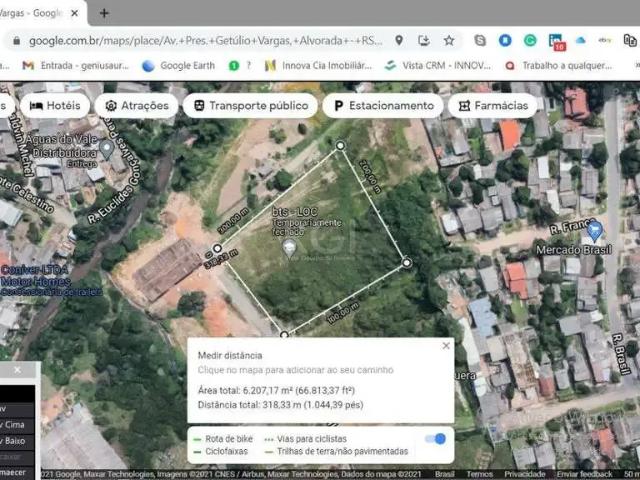Select the Atrações category chip

click(x=136, y=105)
